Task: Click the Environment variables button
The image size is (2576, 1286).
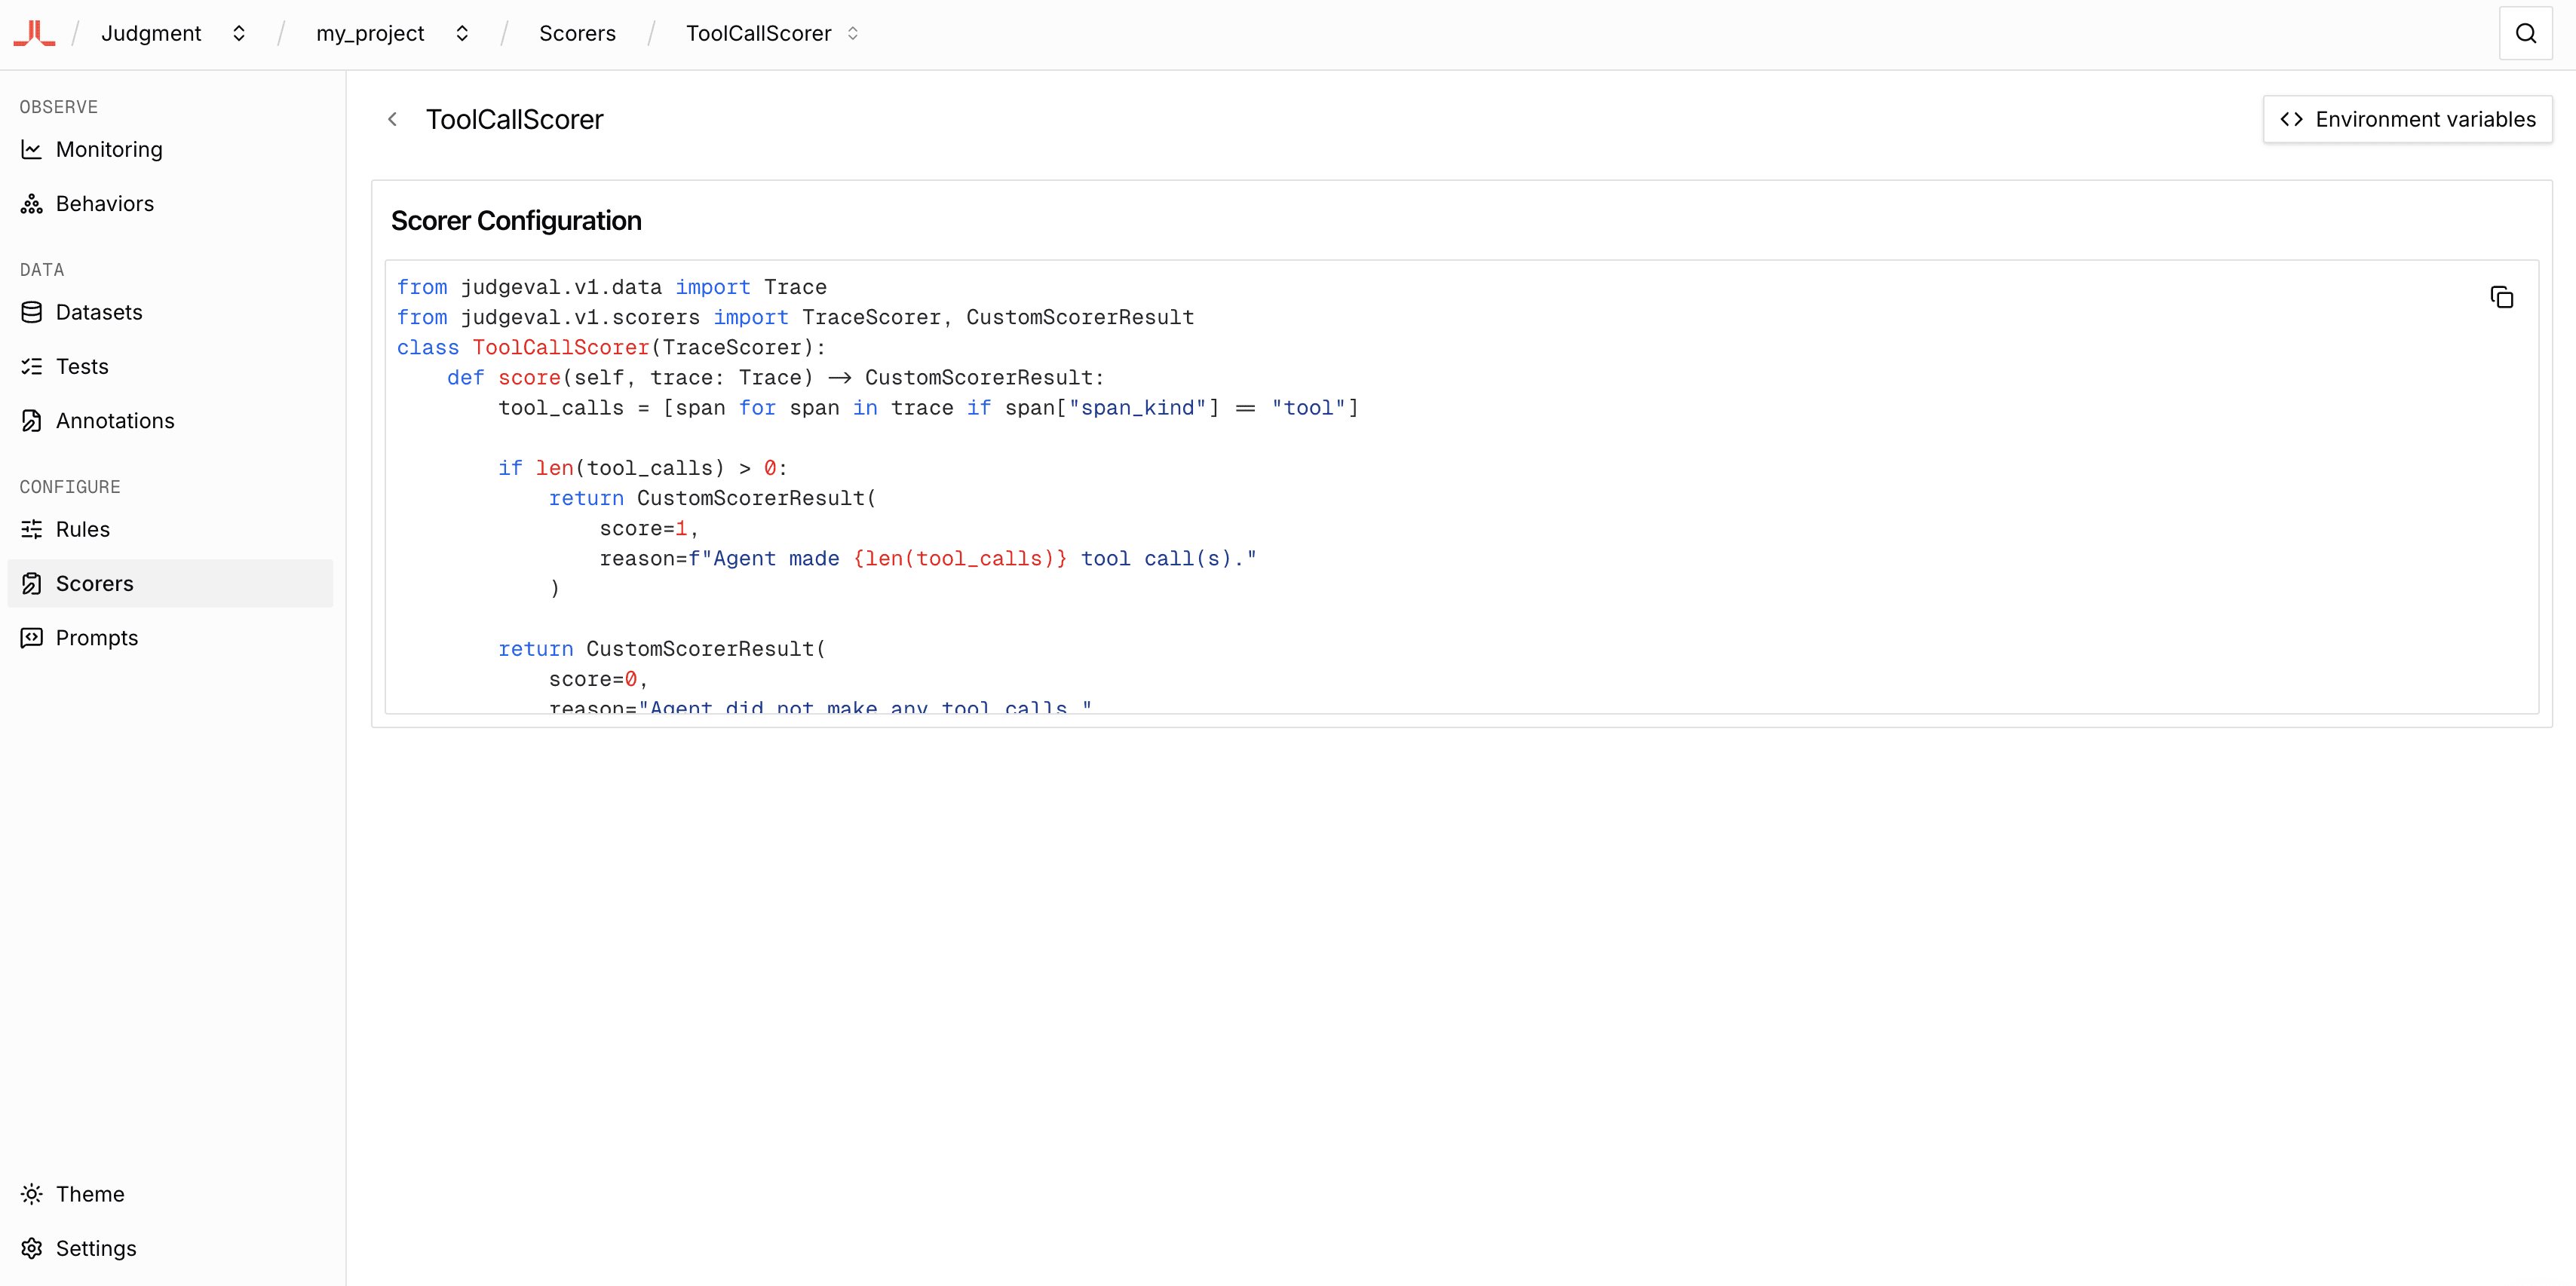Action: 2407,119
